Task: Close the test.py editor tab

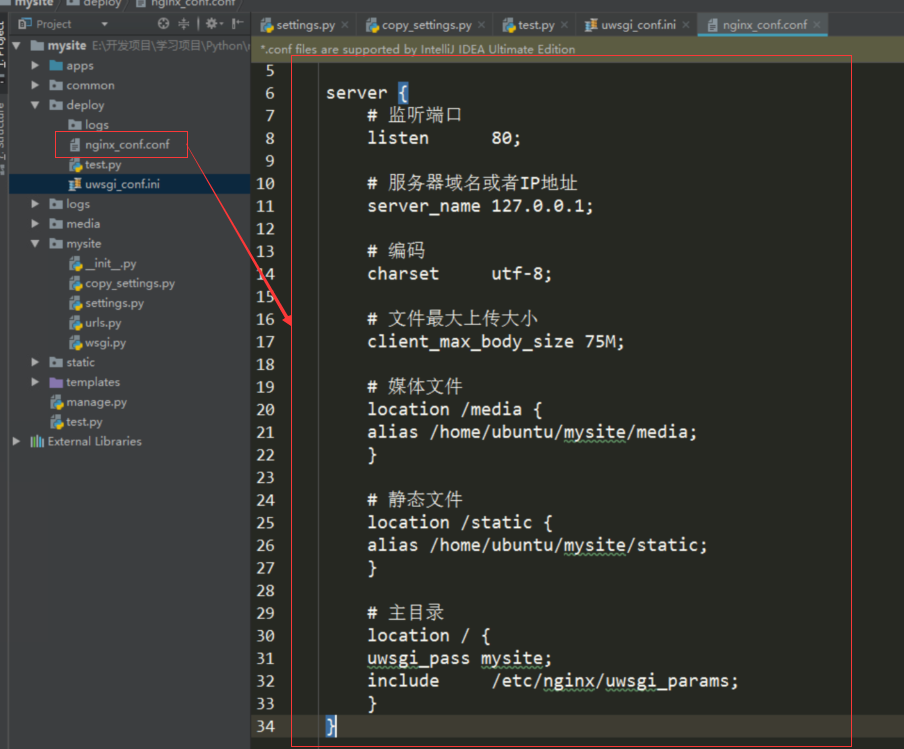Action: tap(564, 24)
